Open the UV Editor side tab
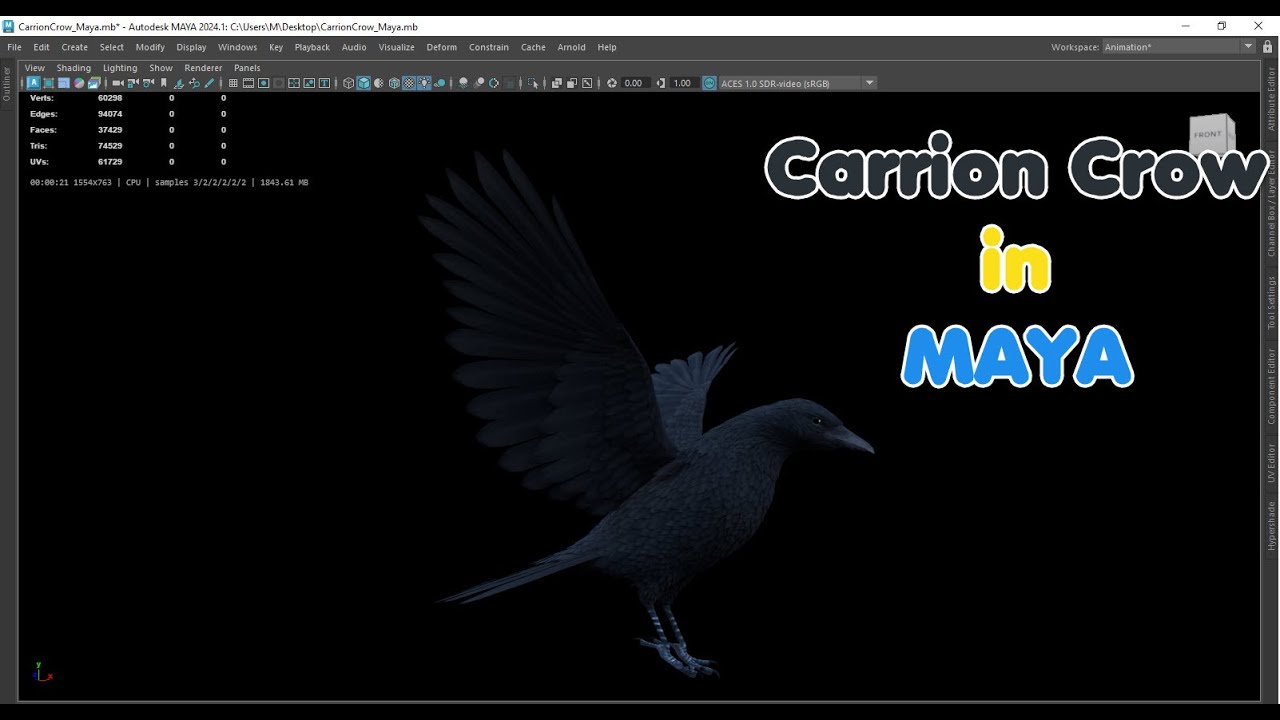Viewport: 1280px width, 720px height. point(1272,462)
